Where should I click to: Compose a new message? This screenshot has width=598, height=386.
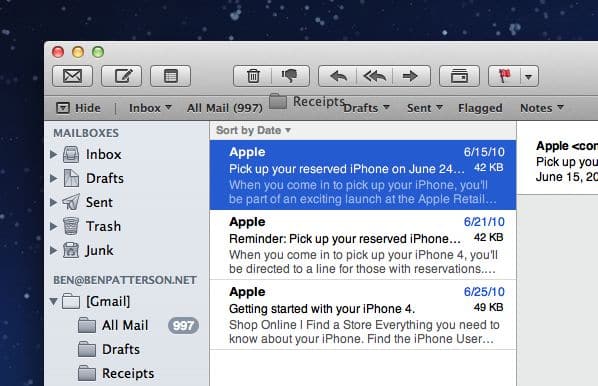121,76
